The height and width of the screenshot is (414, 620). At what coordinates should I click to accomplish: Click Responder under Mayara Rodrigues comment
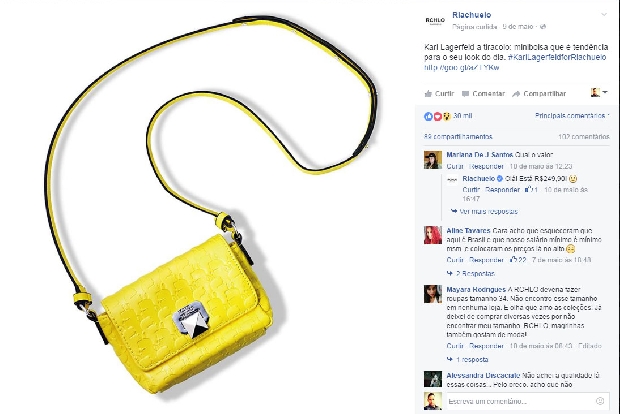pyautogui.click(x=486, y=346)
